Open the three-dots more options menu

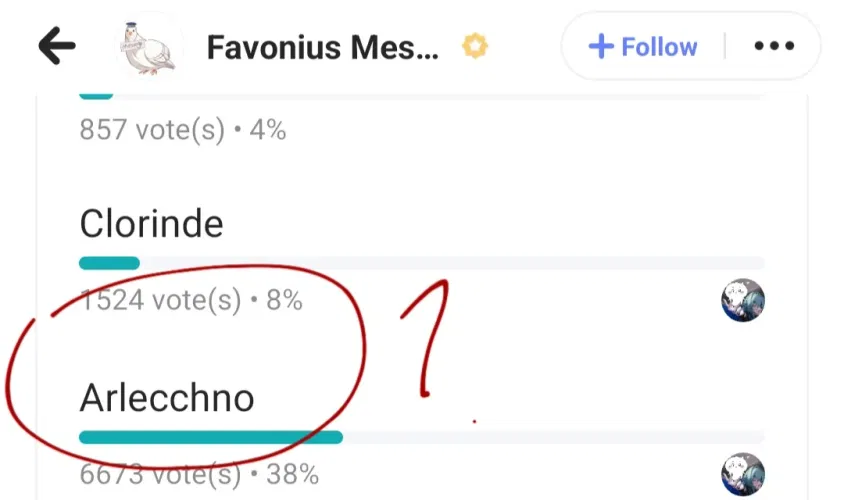773,47
